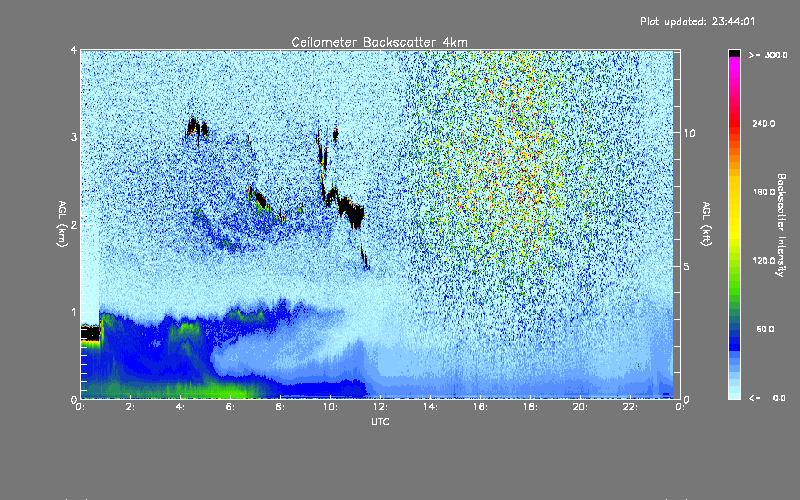Click the '4' label on the km axis

click(x=74, y=50)
